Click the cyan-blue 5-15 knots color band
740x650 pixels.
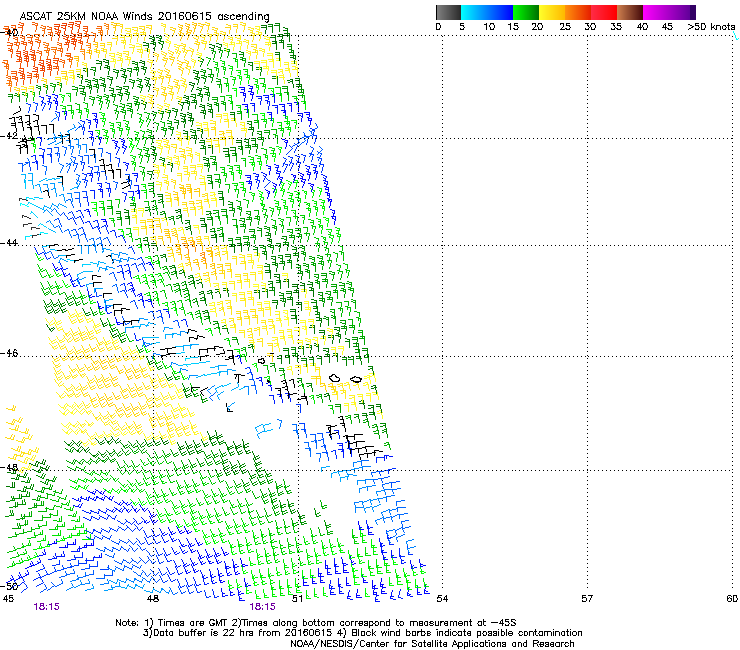pos(487,12)
